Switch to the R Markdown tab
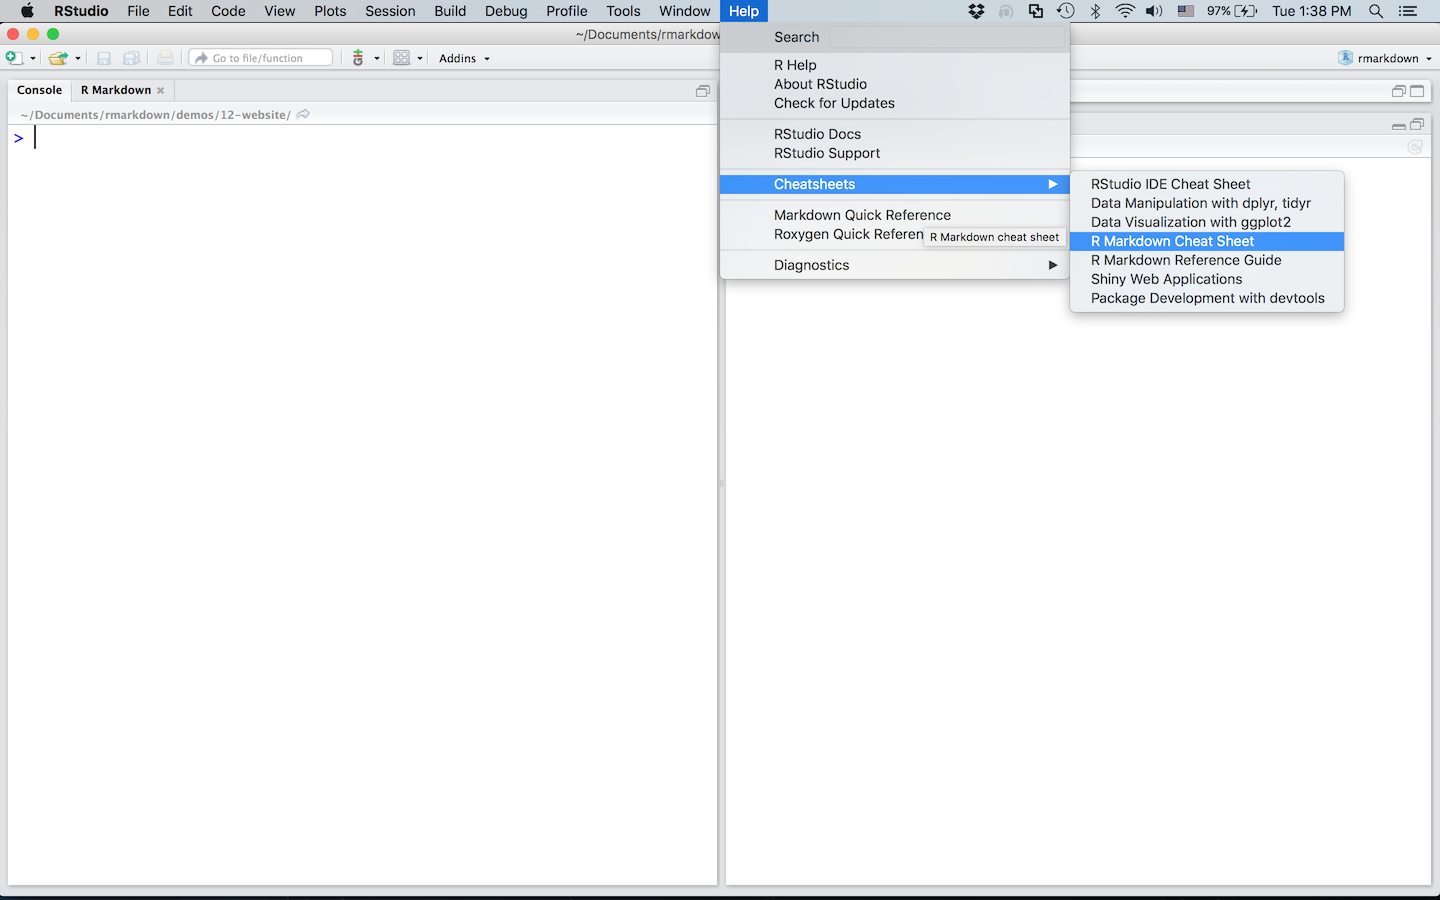The width and height of the screenshot is (1440, 900). point(116,90)
